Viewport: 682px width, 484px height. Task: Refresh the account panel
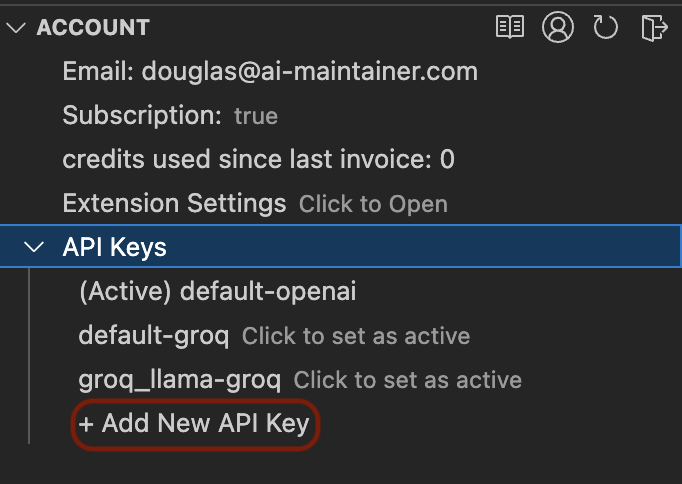click(605, 27)
